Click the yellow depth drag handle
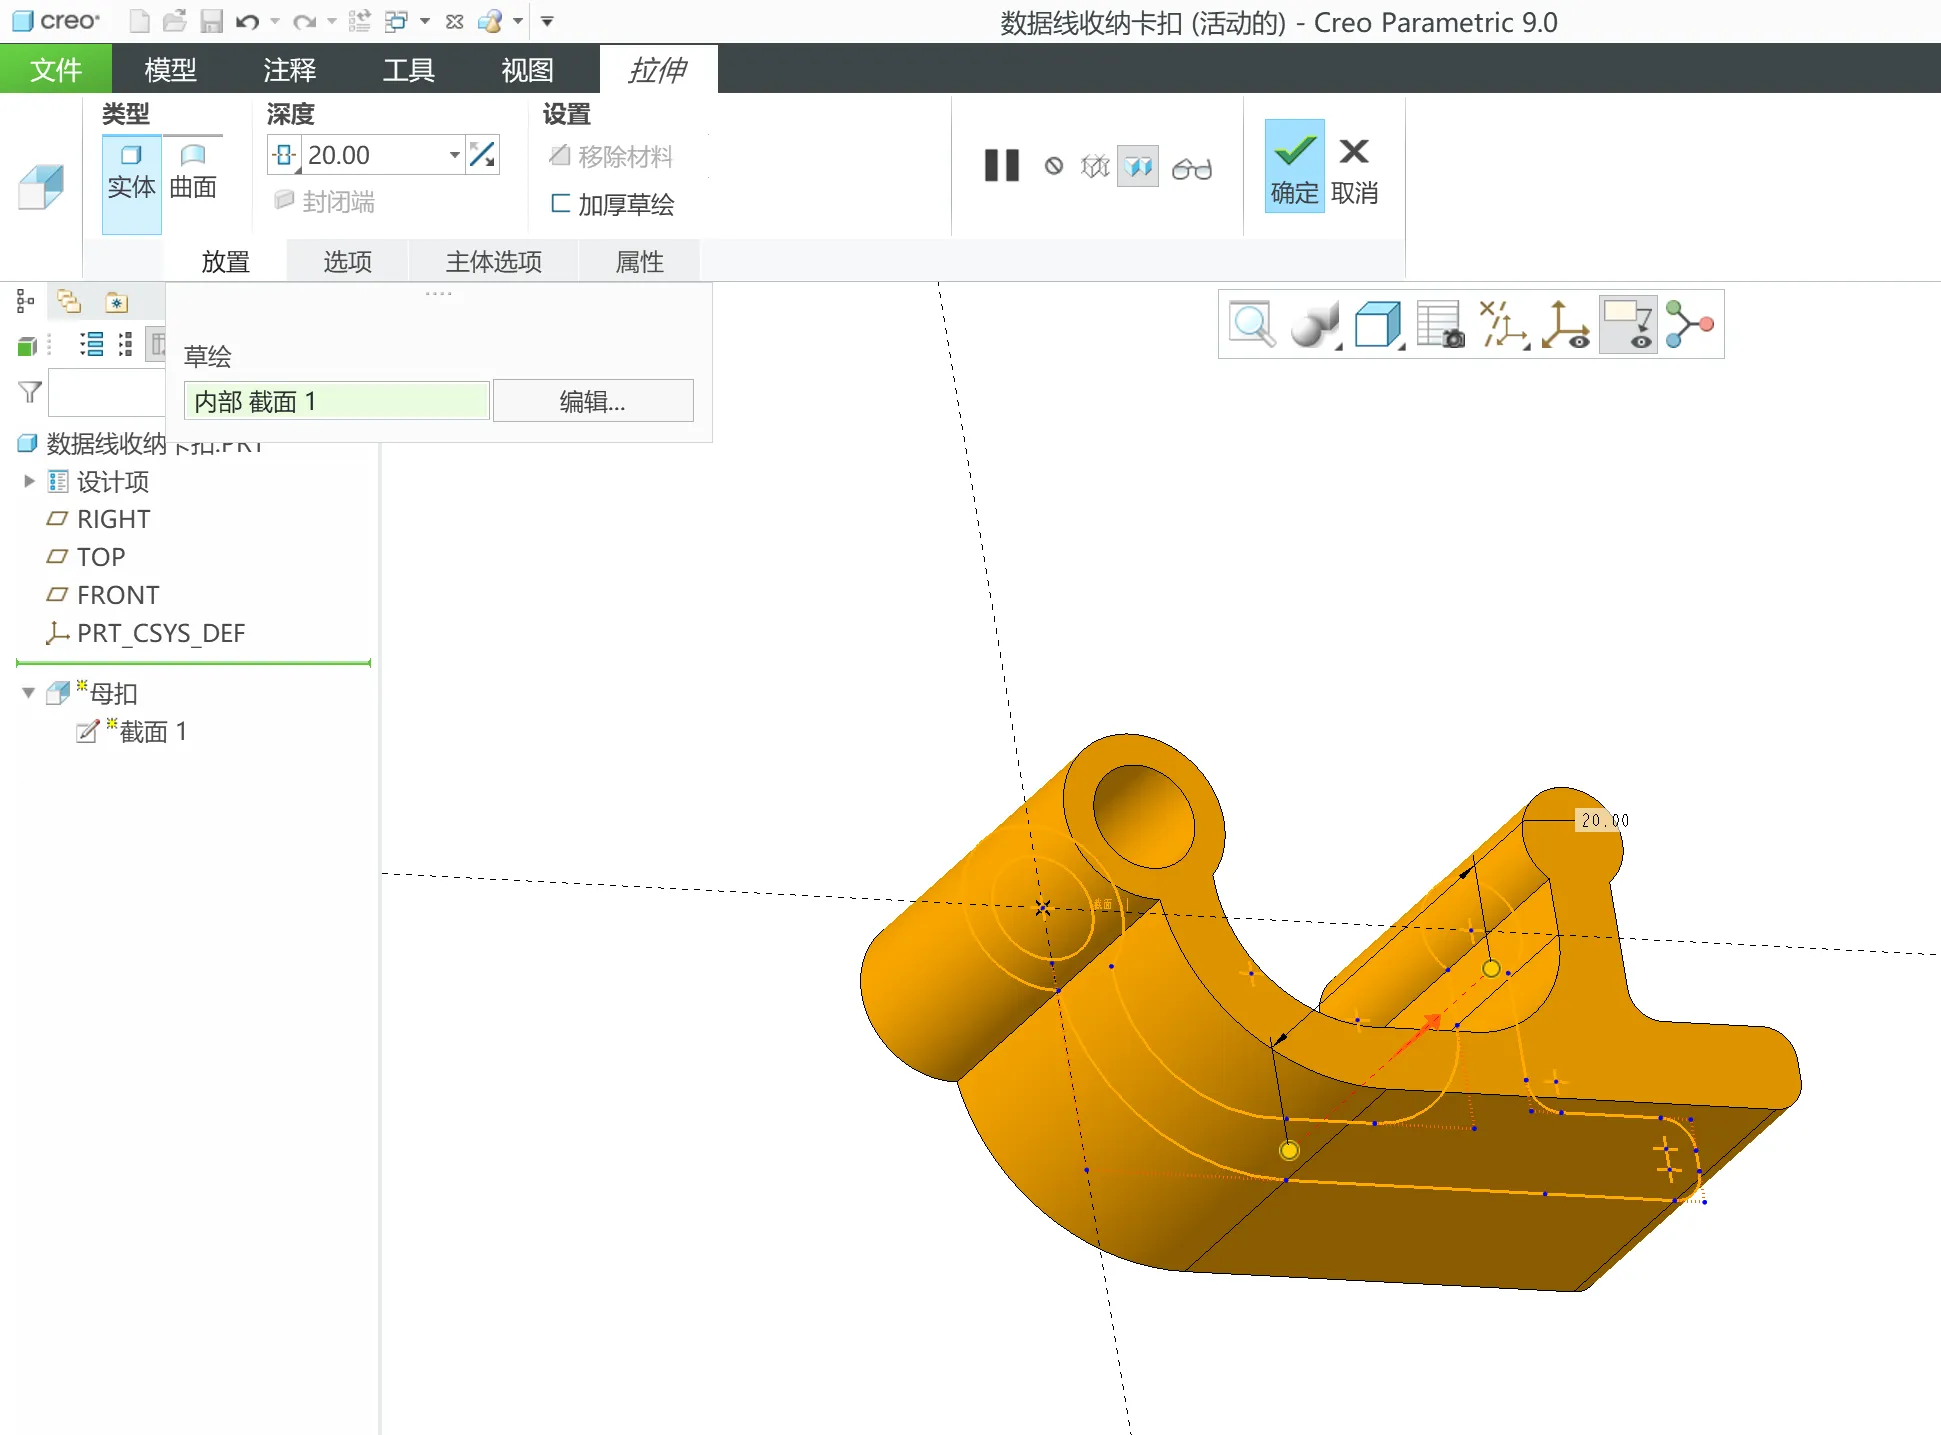Image resolution: width=1941 pixels, height=1435 pixels. point(1491,968)
